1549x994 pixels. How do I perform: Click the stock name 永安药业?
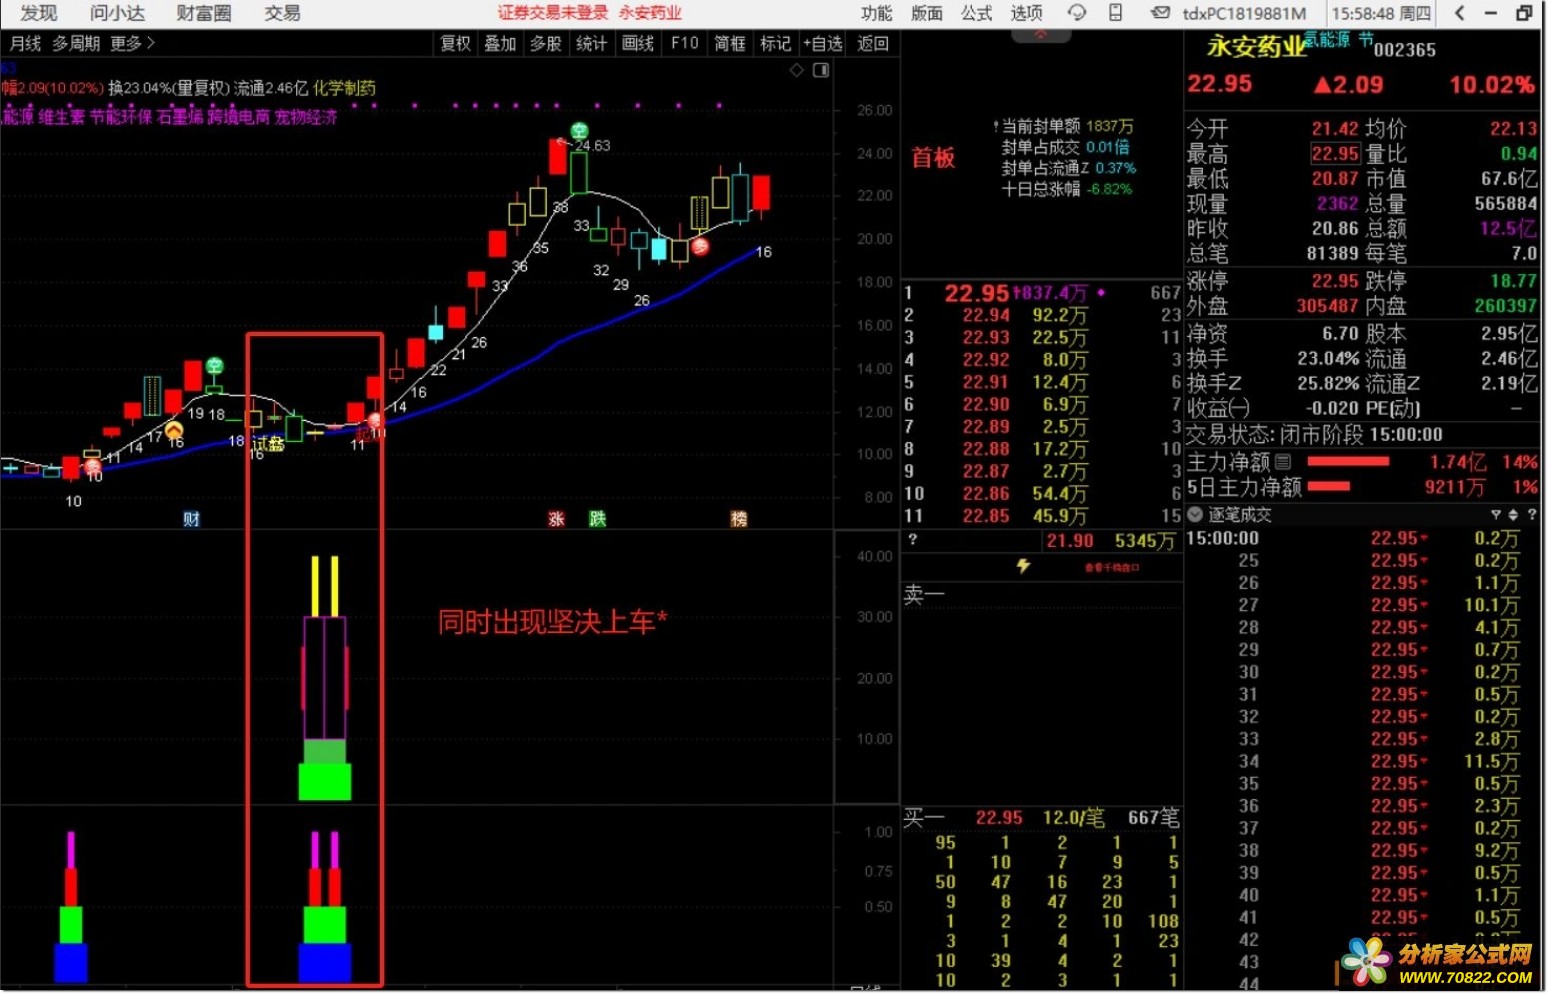click(1256, 46)
